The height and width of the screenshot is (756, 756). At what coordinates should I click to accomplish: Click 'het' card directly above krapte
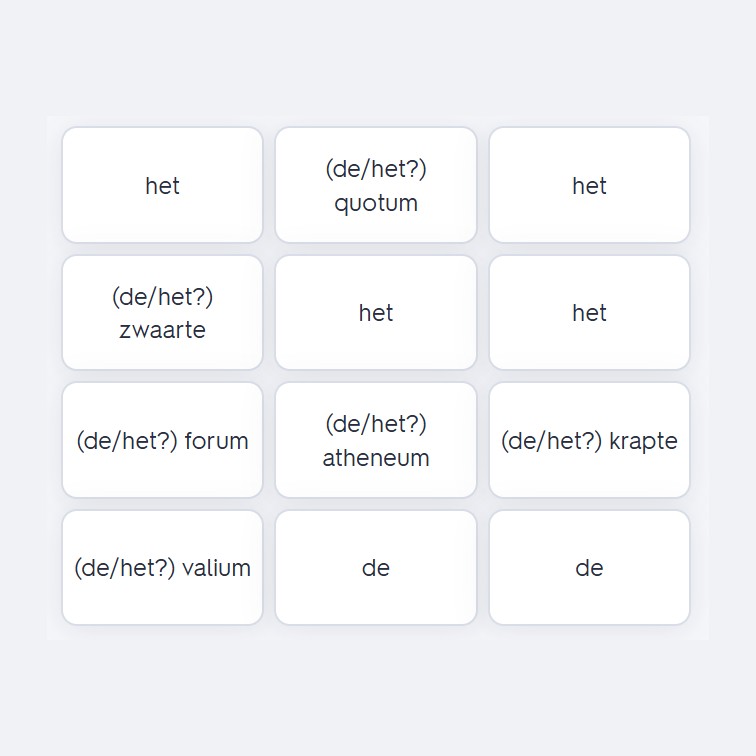[589, 312]
